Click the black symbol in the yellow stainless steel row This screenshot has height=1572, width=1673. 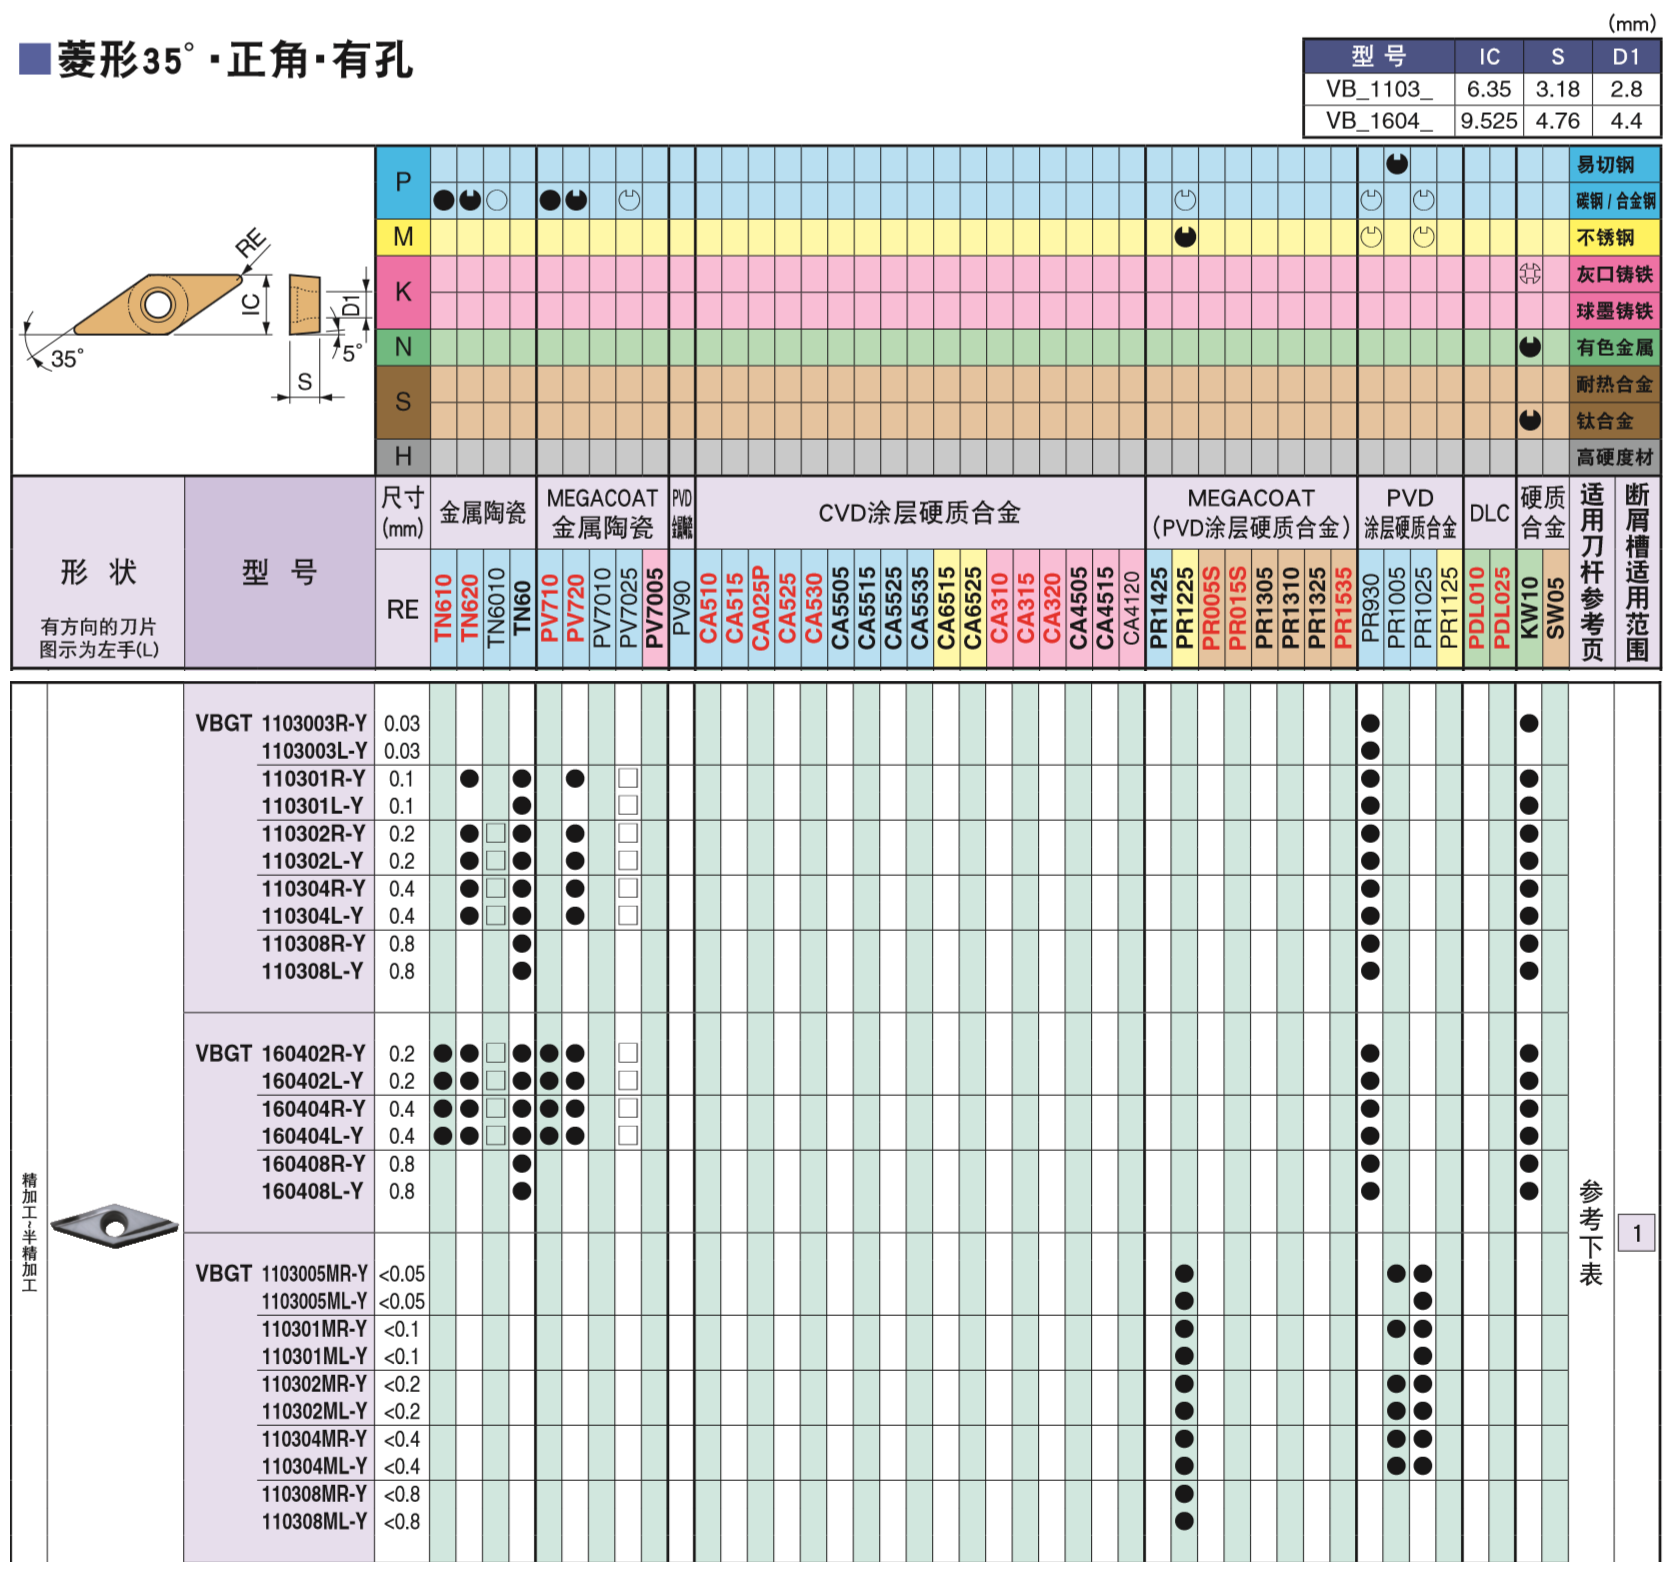coord(1185,237)
